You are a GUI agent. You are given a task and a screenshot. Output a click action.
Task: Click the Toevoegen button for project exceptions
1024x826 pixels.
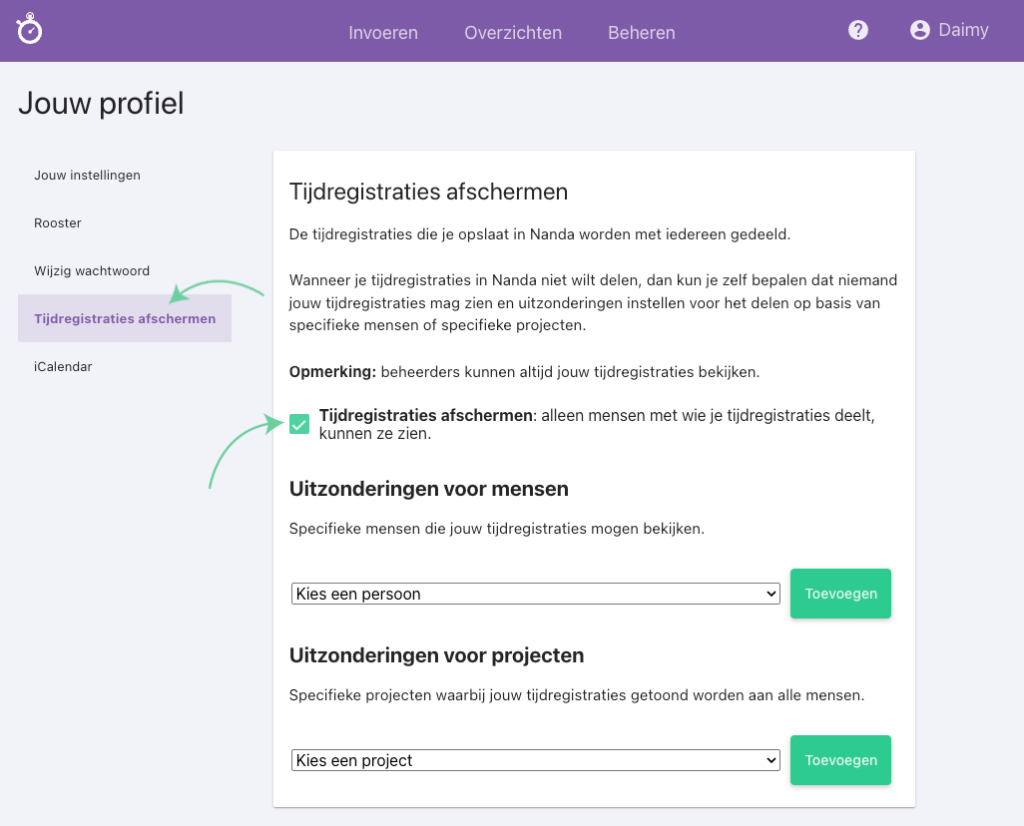[x=840, y=760]
